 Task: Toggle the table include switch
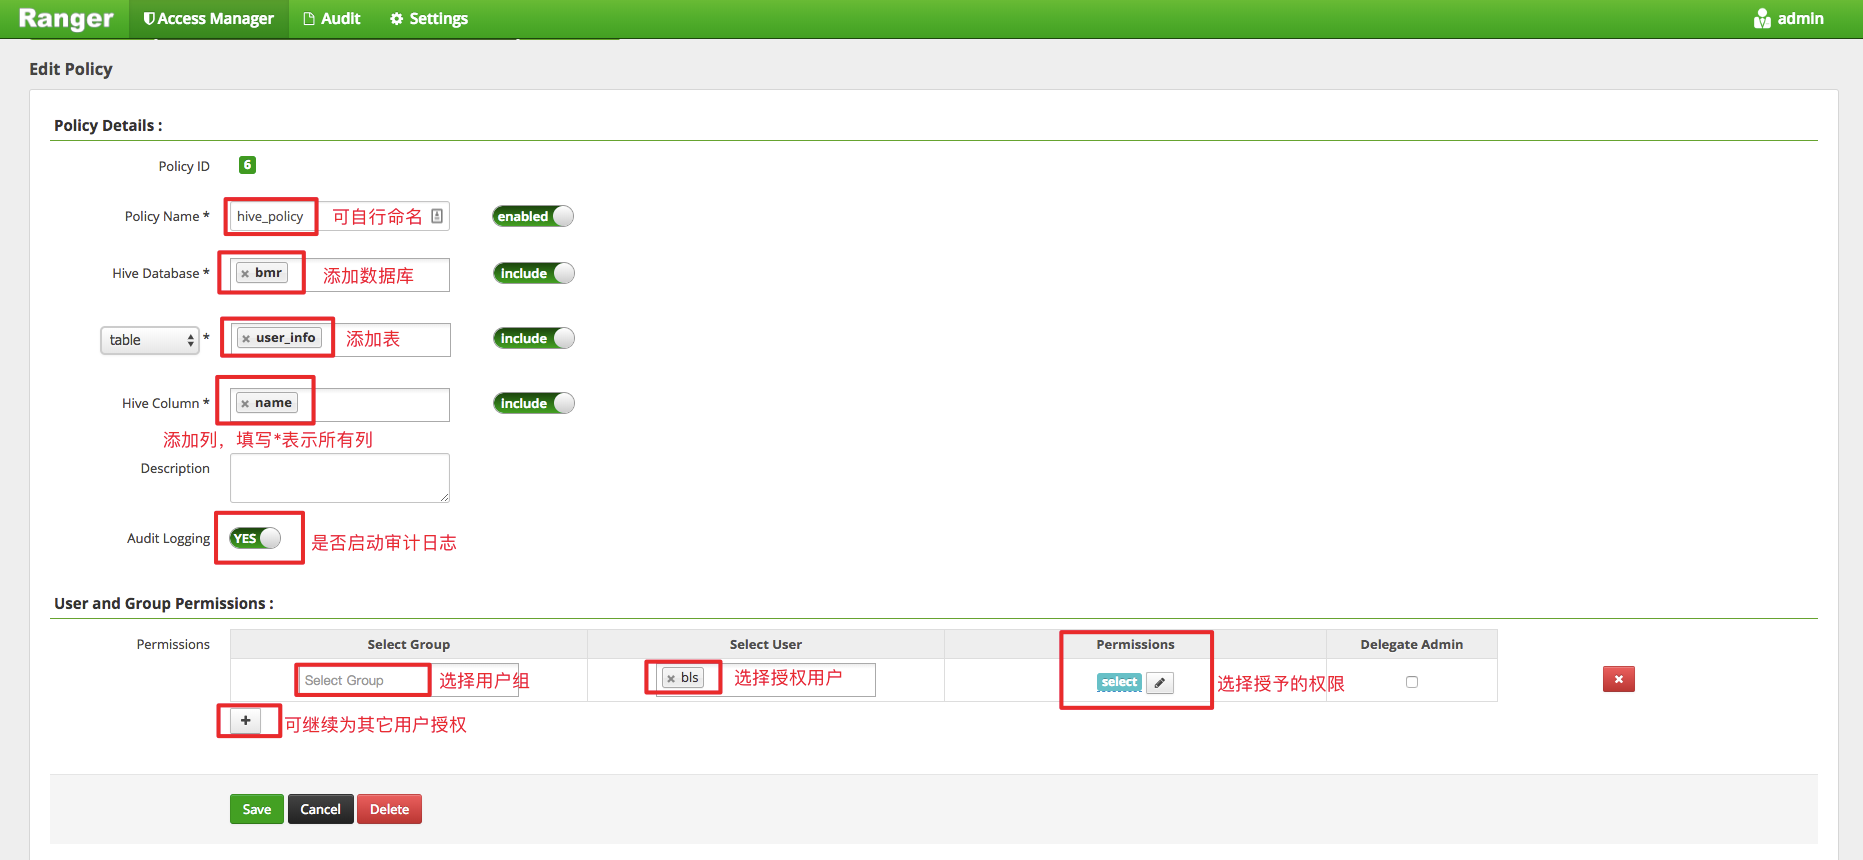coord(533,338)
